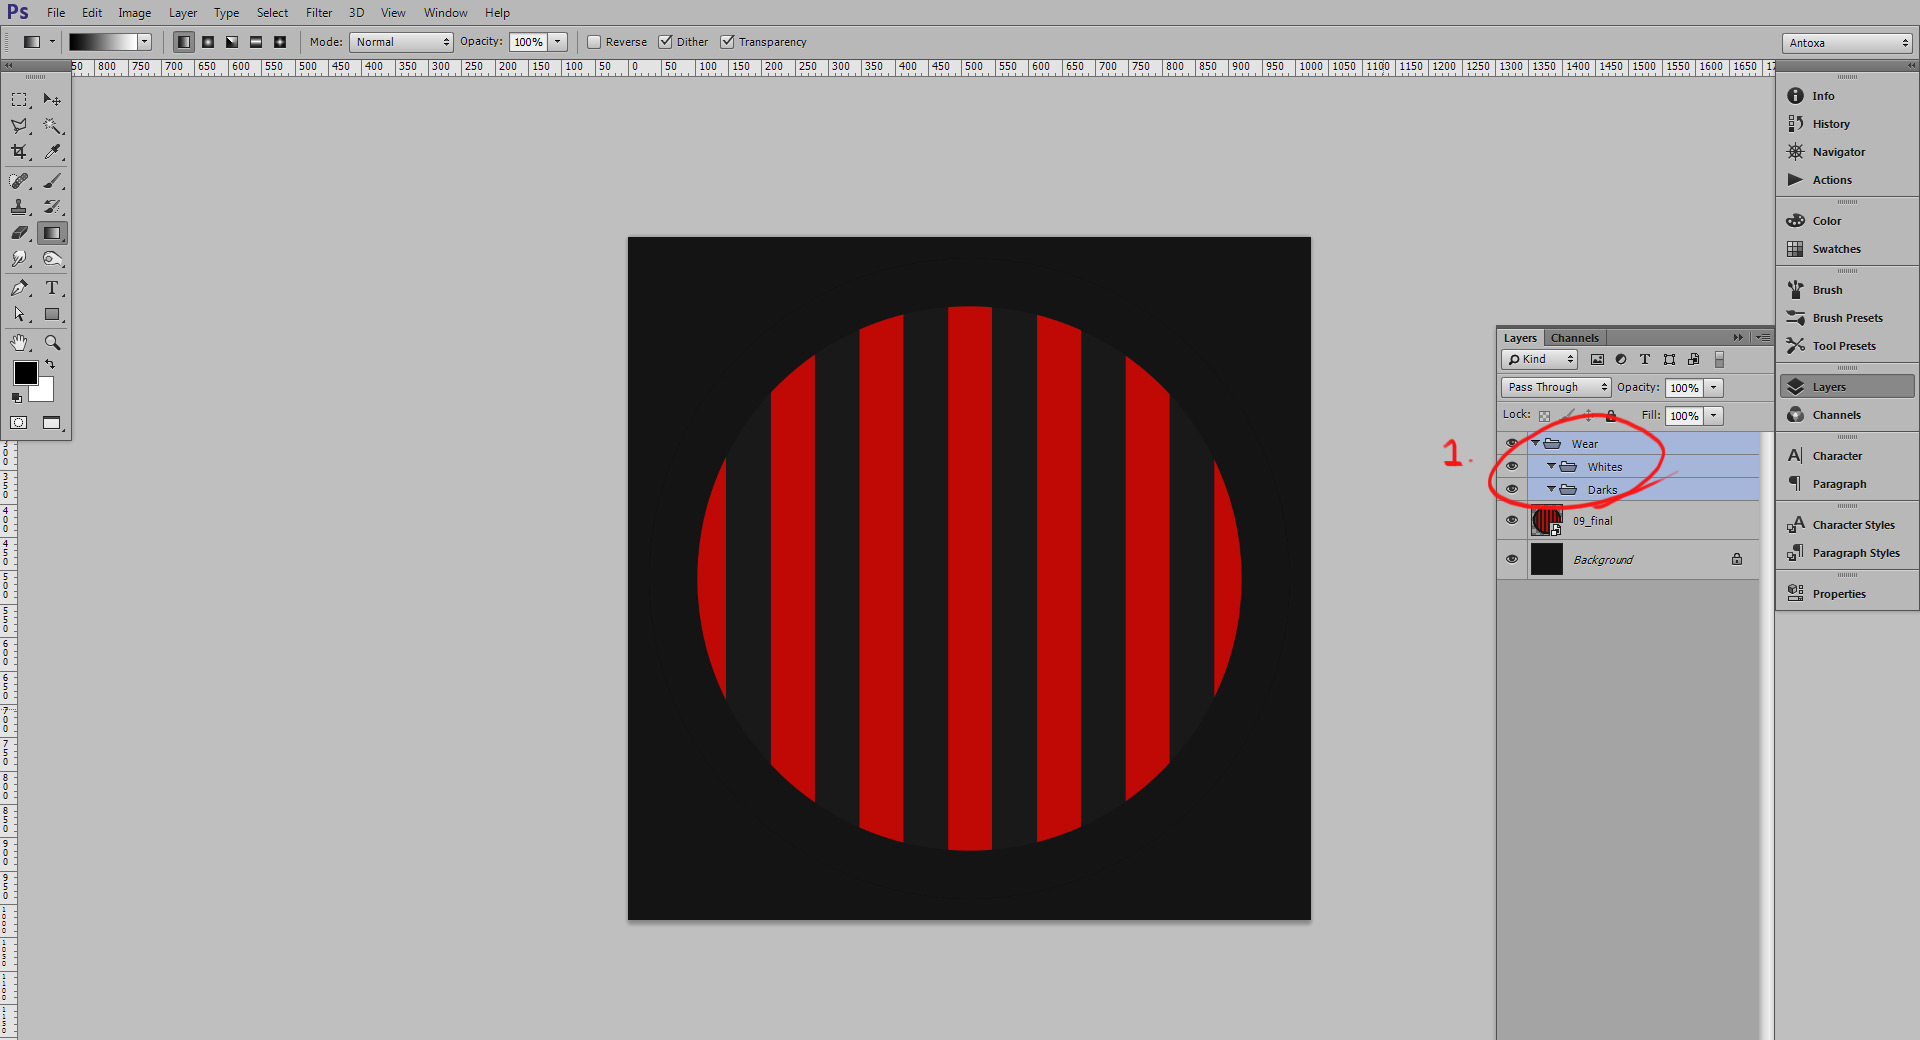The width and height of the screenshot is (1920, 1040).
Task: Disable the Dither checkbox
Action: tap(665, 42)
